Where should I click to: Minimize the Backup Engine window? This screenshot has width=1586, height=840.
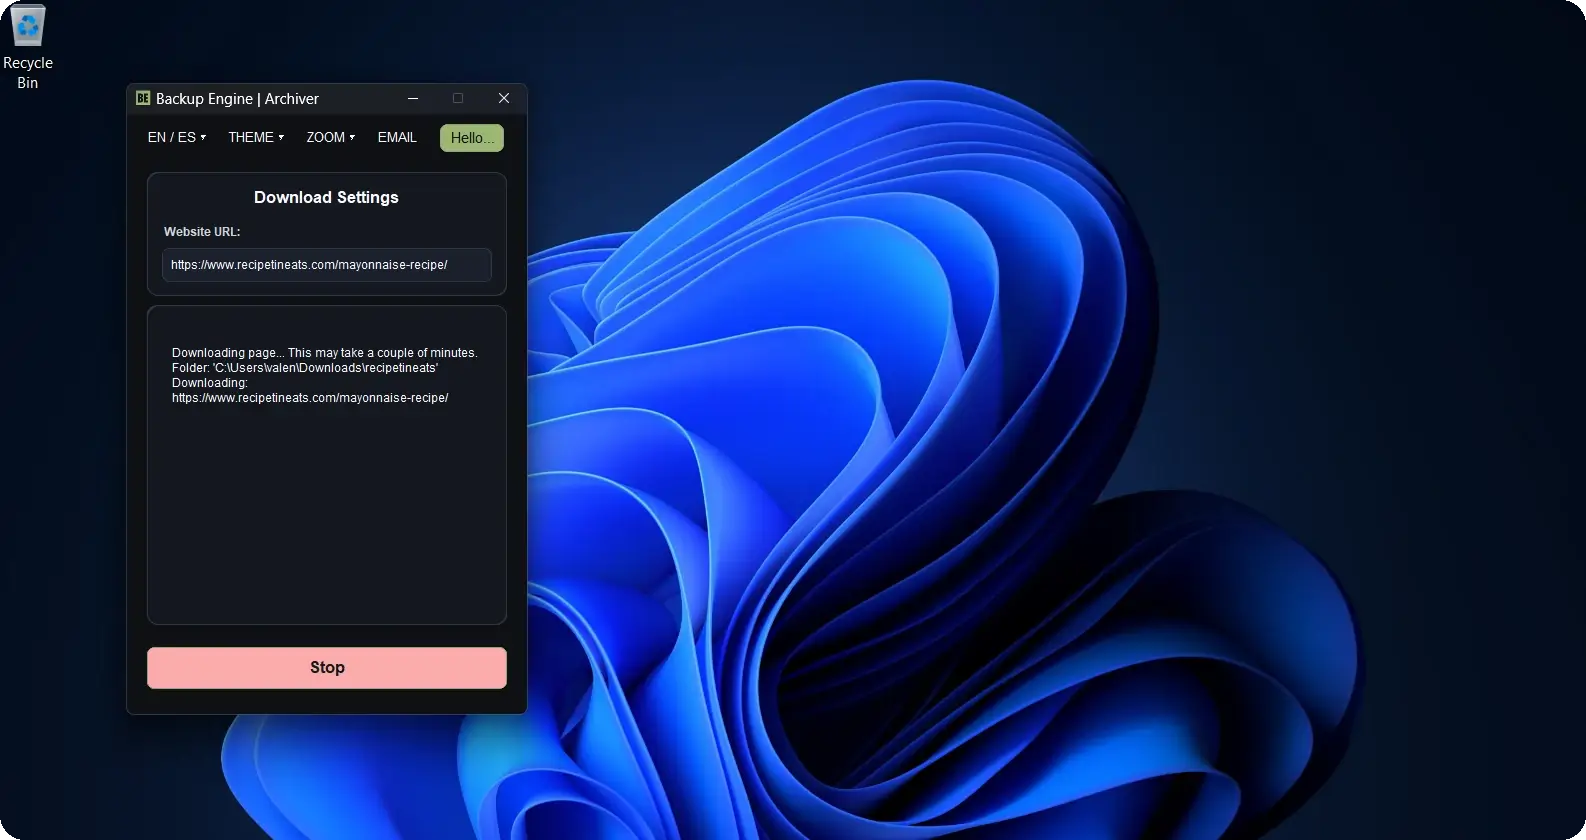[x=413, y=98]
